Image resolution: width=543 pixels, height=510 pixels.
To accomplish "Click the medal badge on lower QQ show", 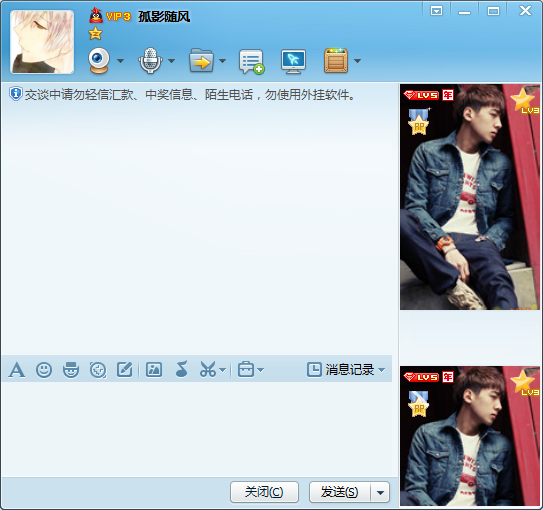I will pos(419,404).
